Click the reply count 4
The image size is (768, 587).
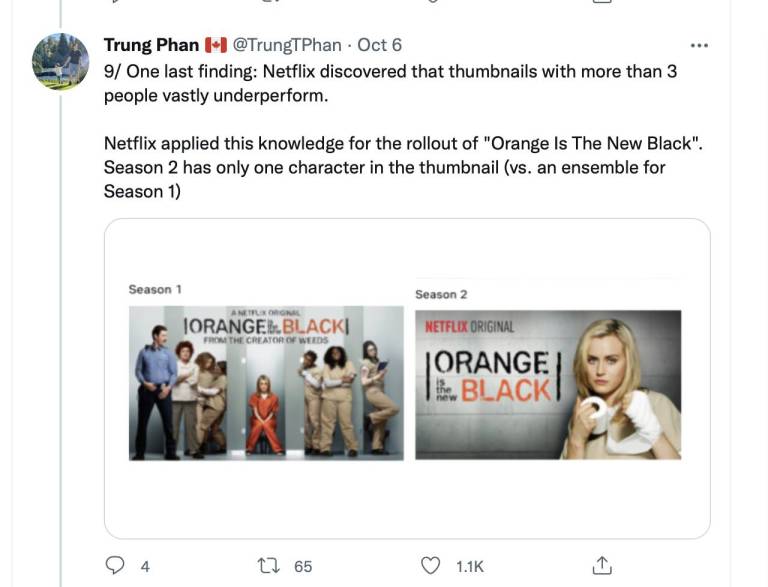point(145,566)
